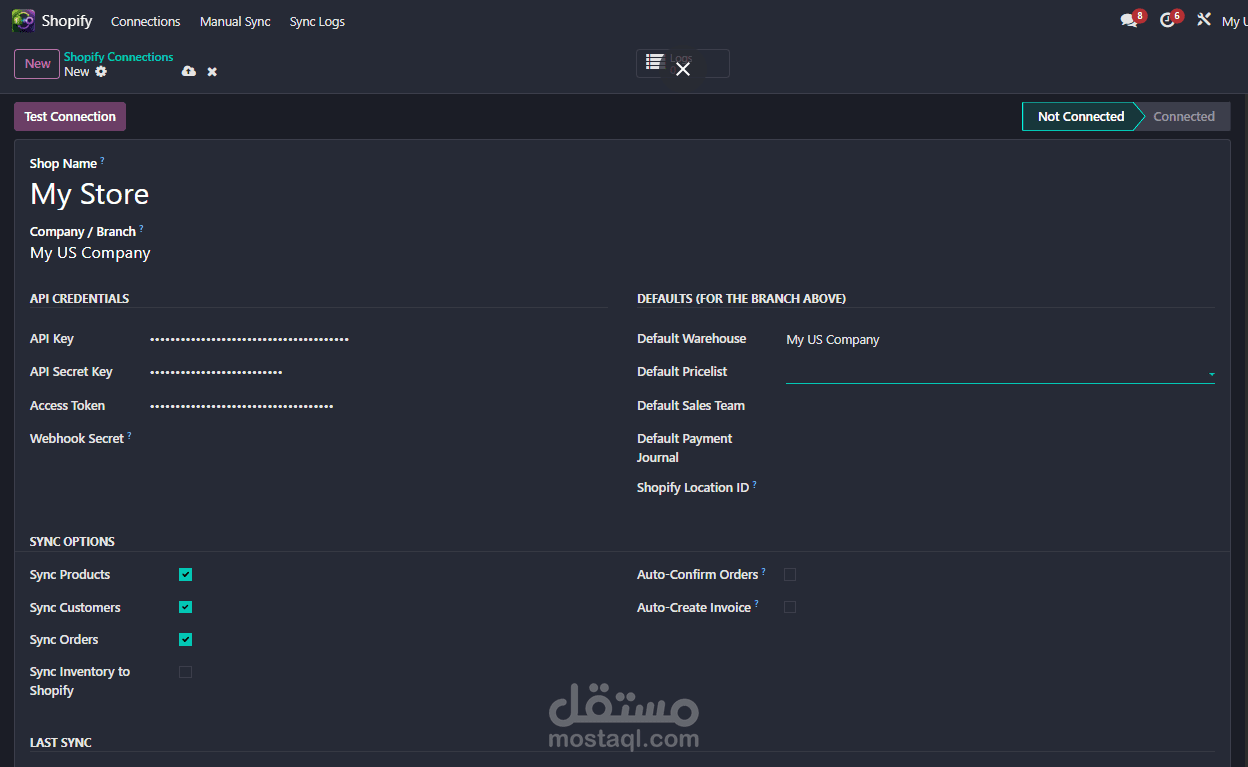1248x767 pixels.
Task: Open the Sync Logs menu
Action: tap(317, 21)
